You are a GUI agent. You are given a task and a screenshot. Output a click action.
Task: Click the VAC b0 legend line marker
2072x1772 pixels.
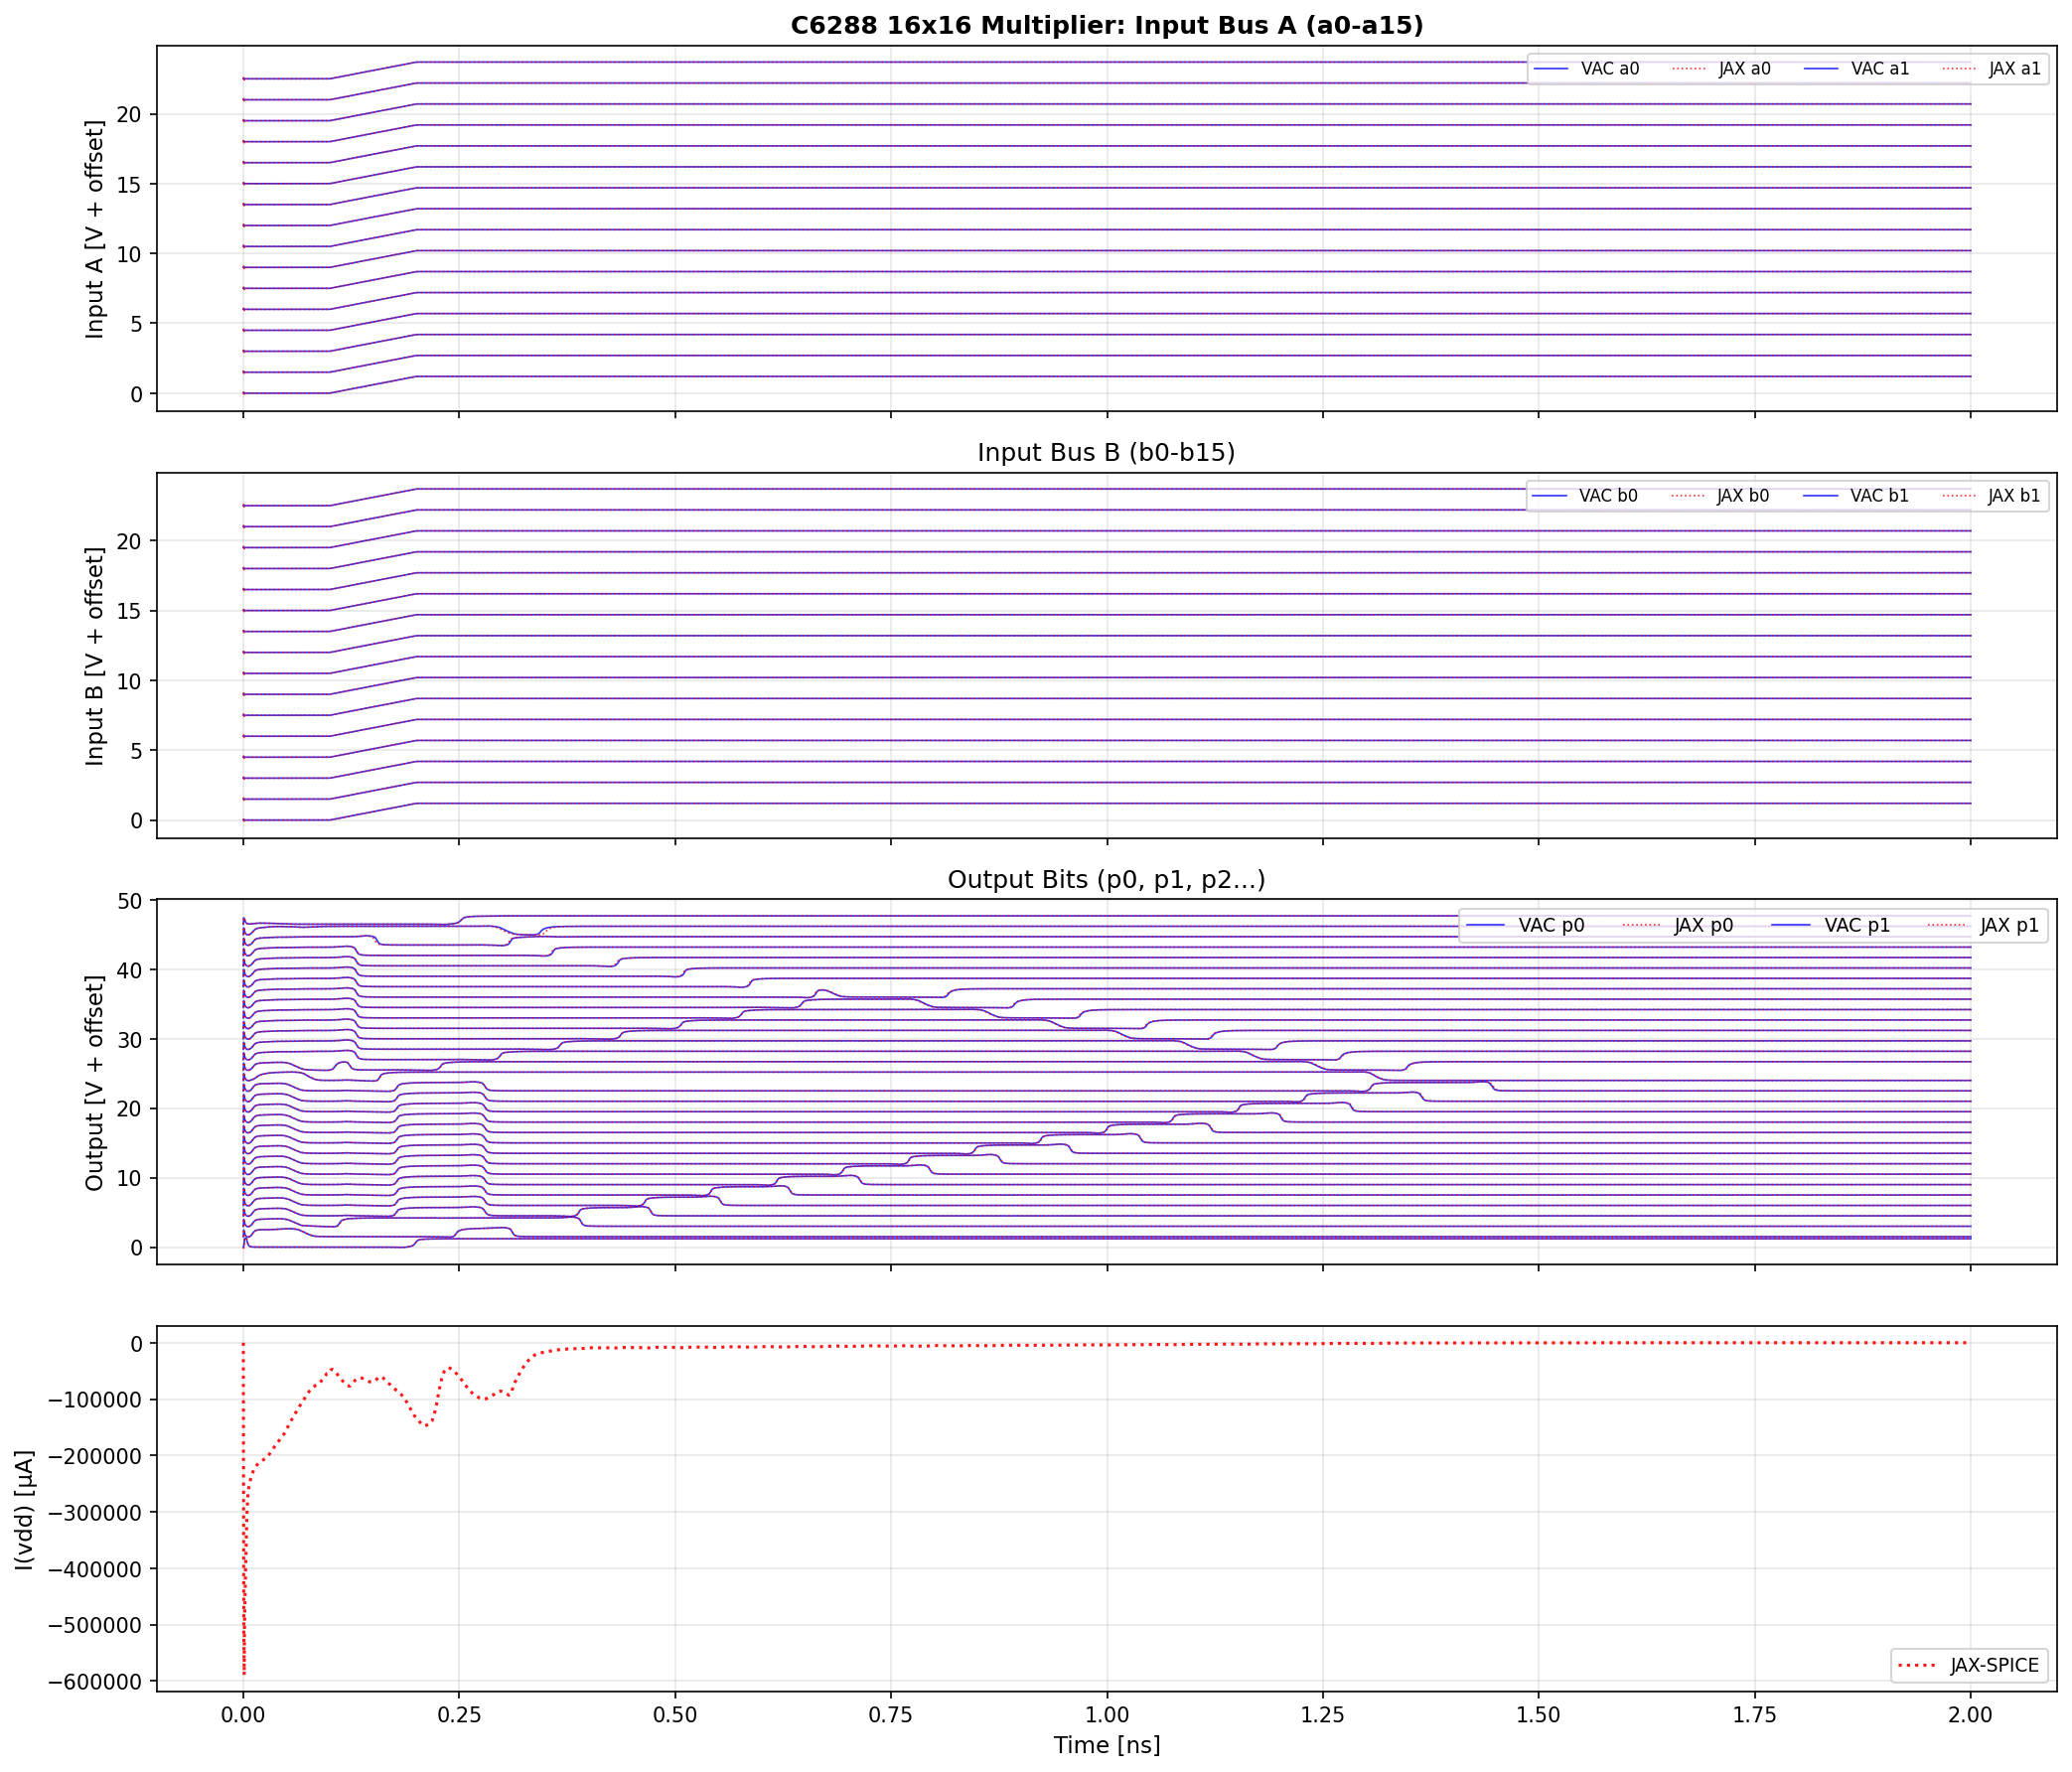coord(1552,495)
